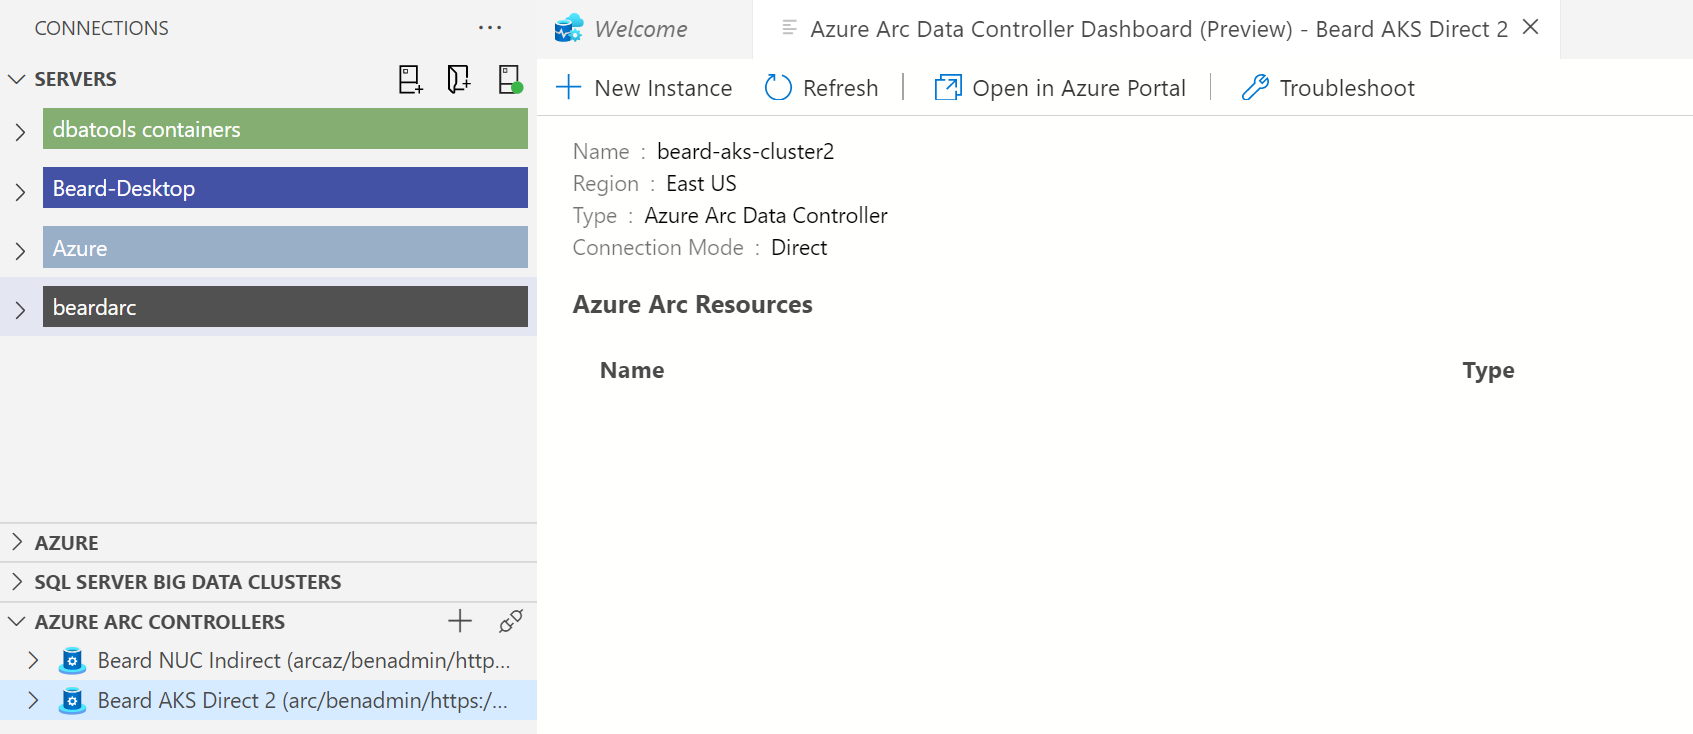This screenshot has height=734, width=1693.
Task: Select the Beard-Desktop group row
Action: 285,188
